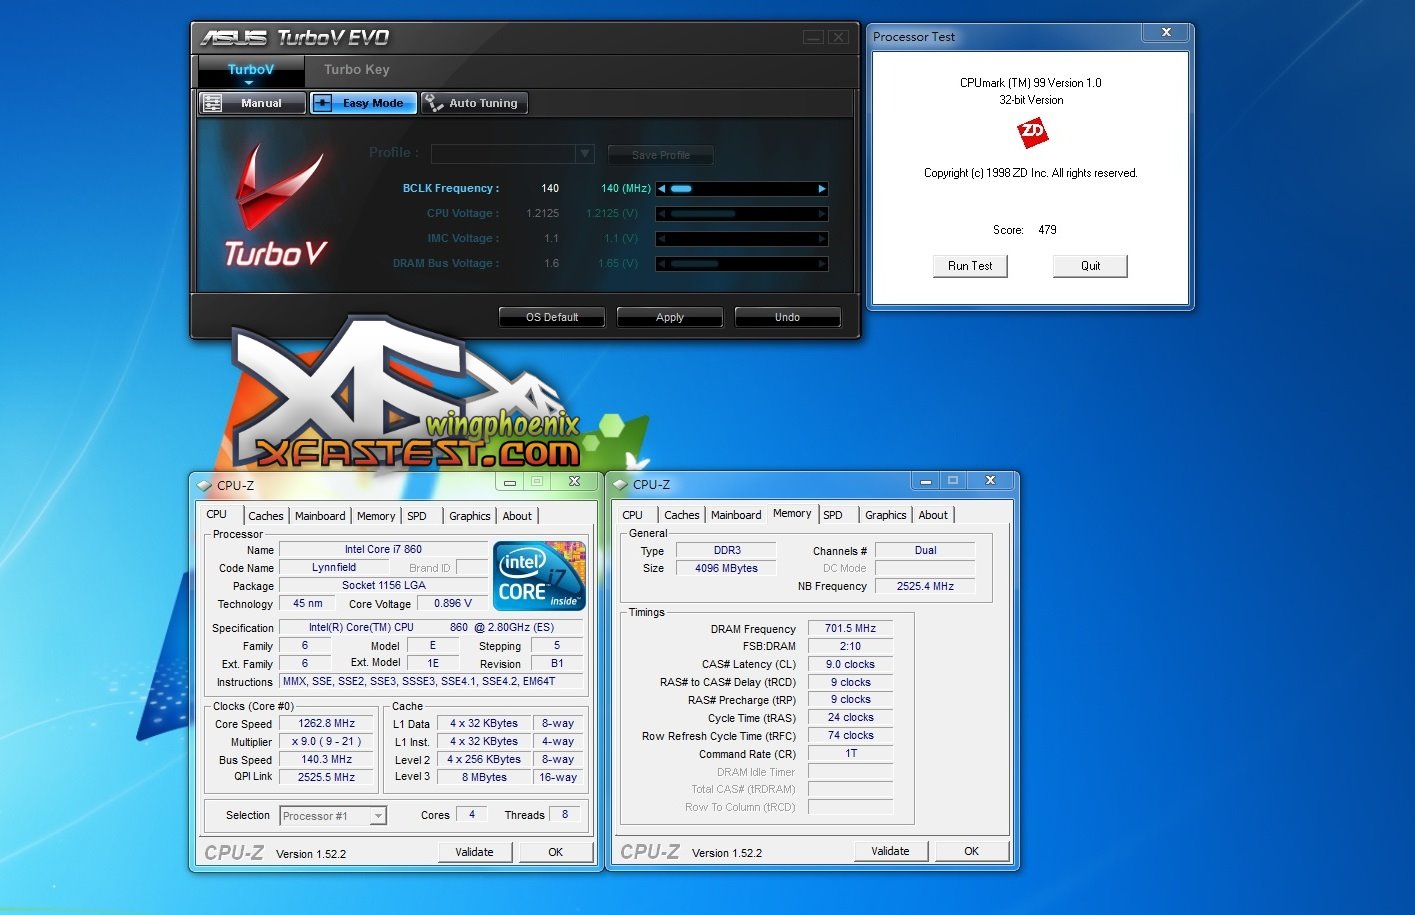Click Validate in right CPU-Z window
Image resolution: width=1415 pixels, height=915 pixels.
pos(891,851)
